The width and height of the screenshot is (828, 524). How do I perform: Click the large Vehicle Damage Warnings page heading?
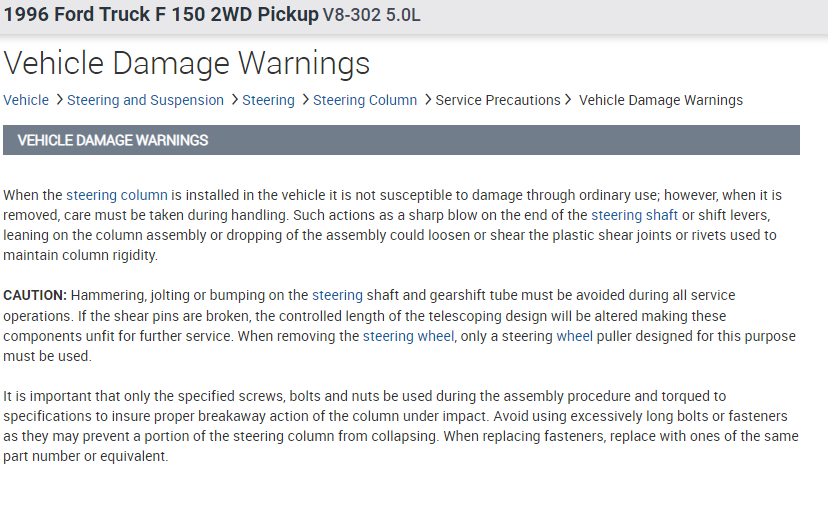pyautogui.click(x=187, y=63)
